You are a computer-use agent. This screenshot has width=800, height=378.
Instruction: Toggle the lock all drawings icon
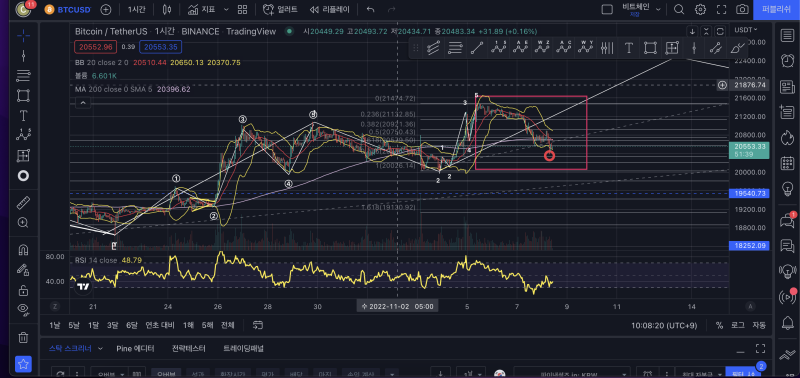point(23,291)
